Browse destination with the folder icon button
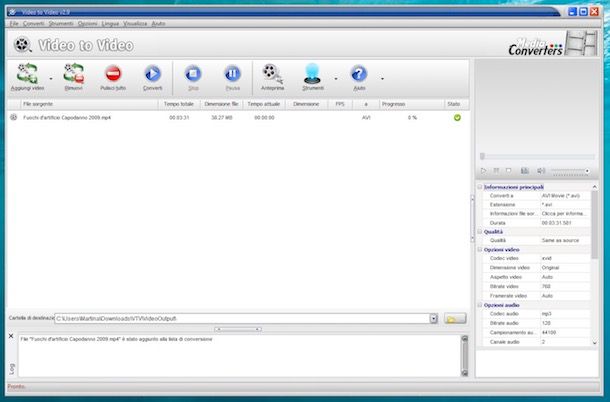The width and height of the screenshot is (610, 402). 455,319
